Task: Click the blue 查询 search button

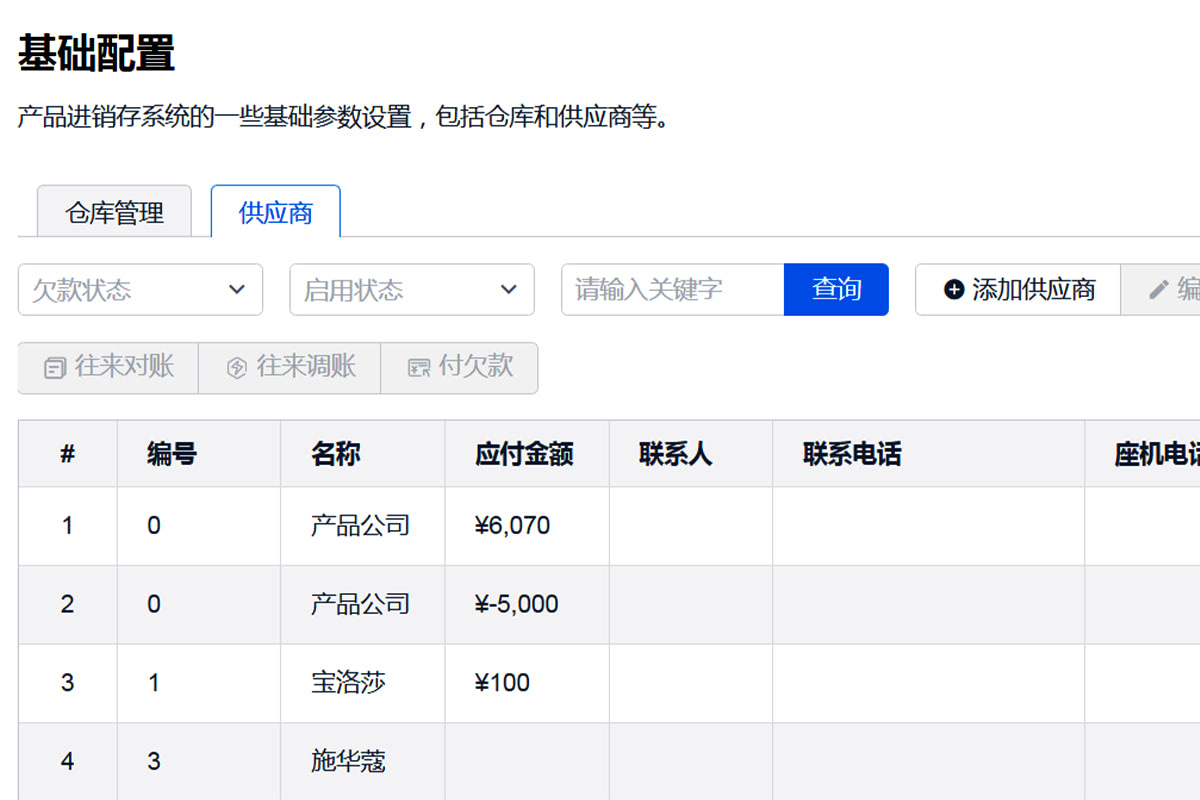Action: coord(836,289)
